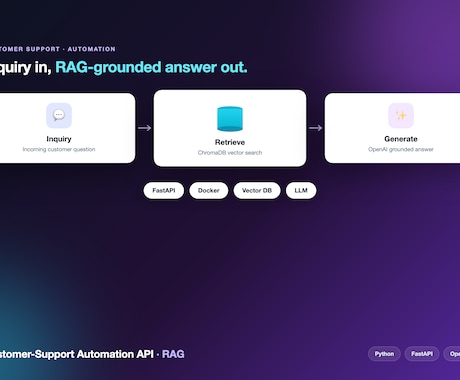
Task: Select the FastAPI pill under the diagram
Action: [164, 191]
